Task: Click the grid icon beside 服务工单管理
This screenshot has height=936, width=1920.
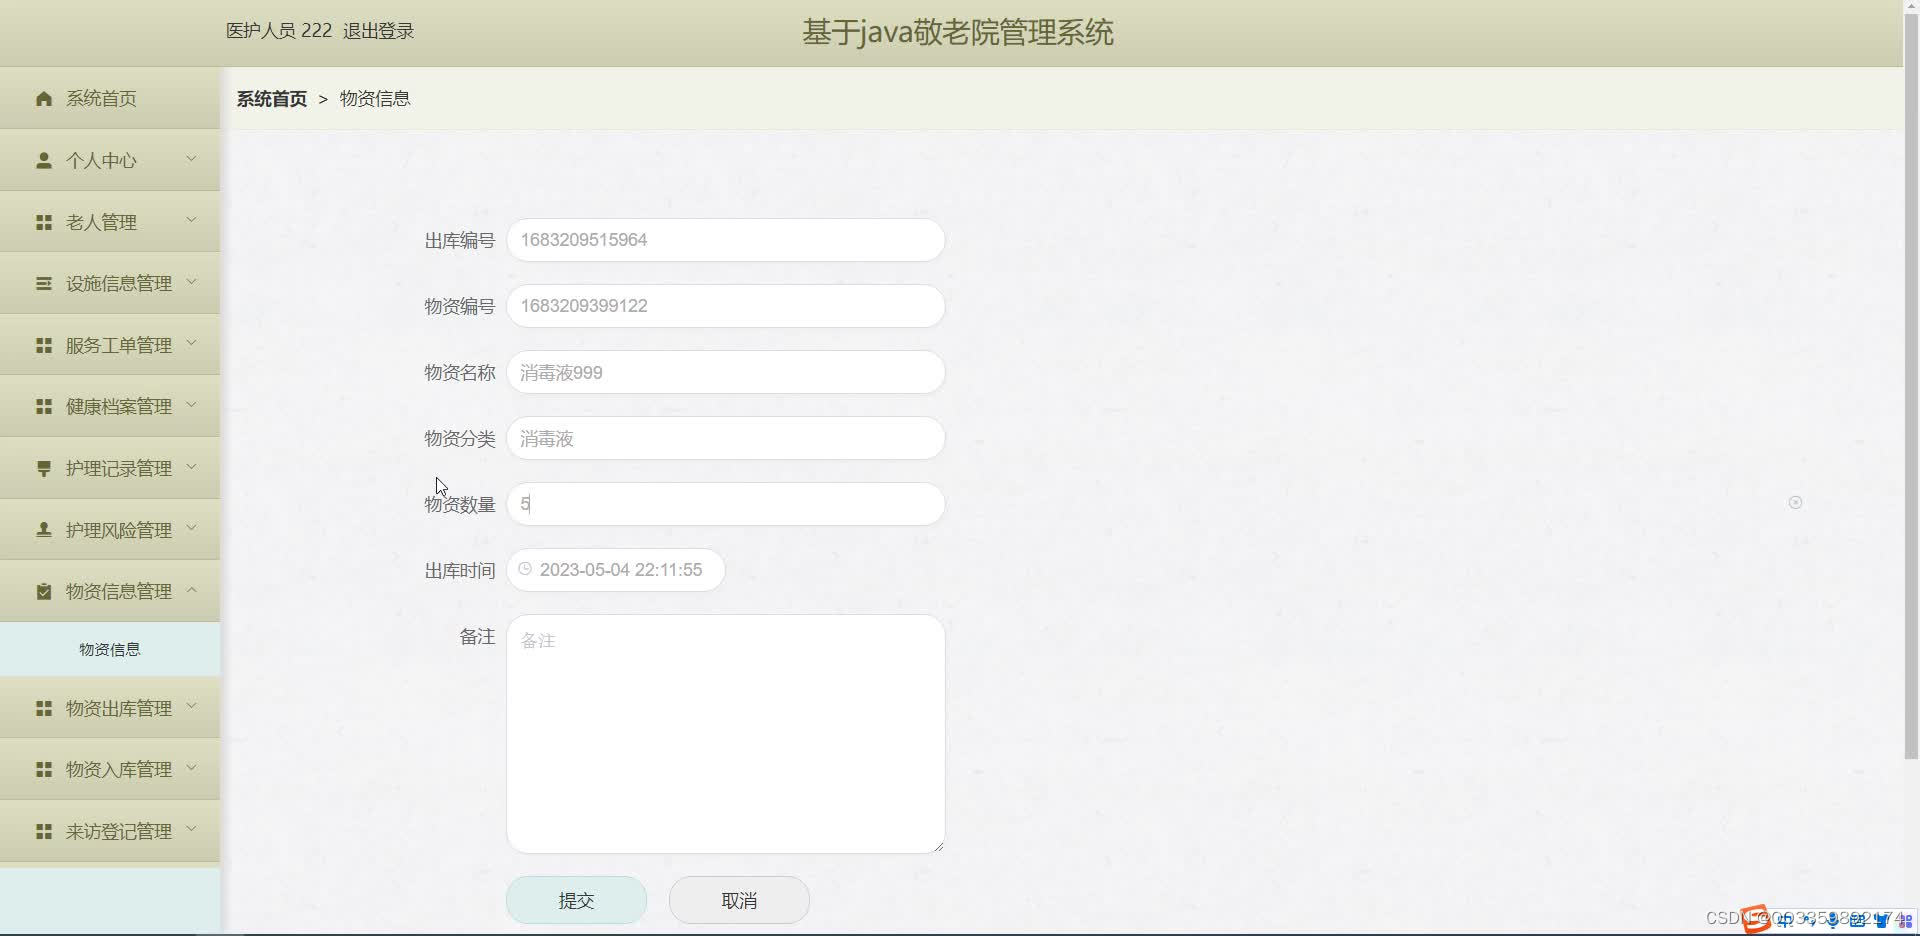Action: pos(44,345)
